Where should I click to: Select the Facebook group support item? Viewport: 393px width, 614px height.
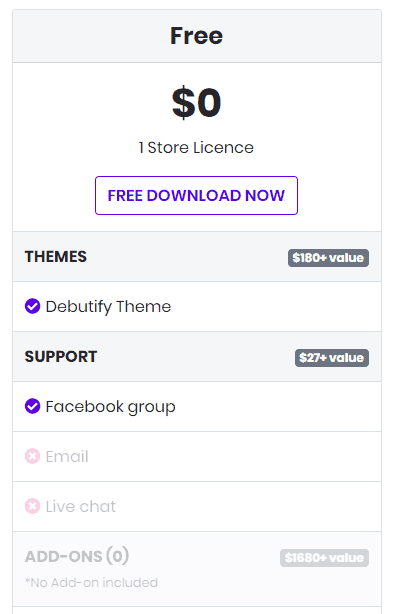tap(110, 407)
